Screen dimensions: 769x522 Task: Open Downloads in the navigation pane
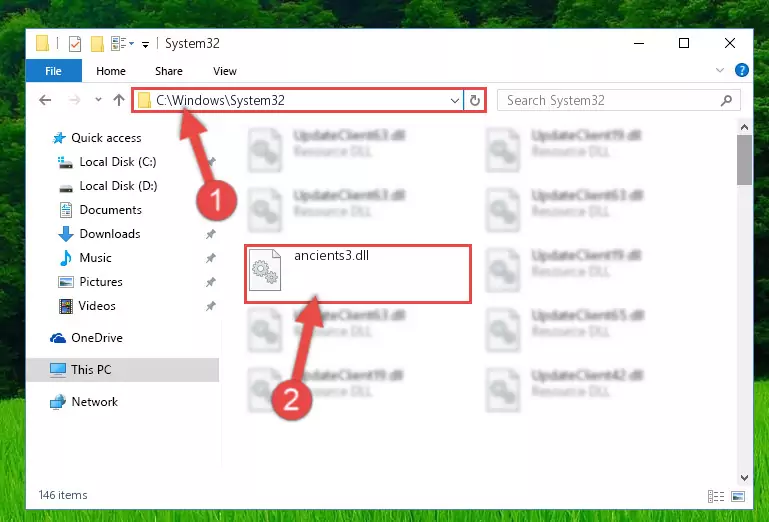pyautogui.click(x=110, y=234)
